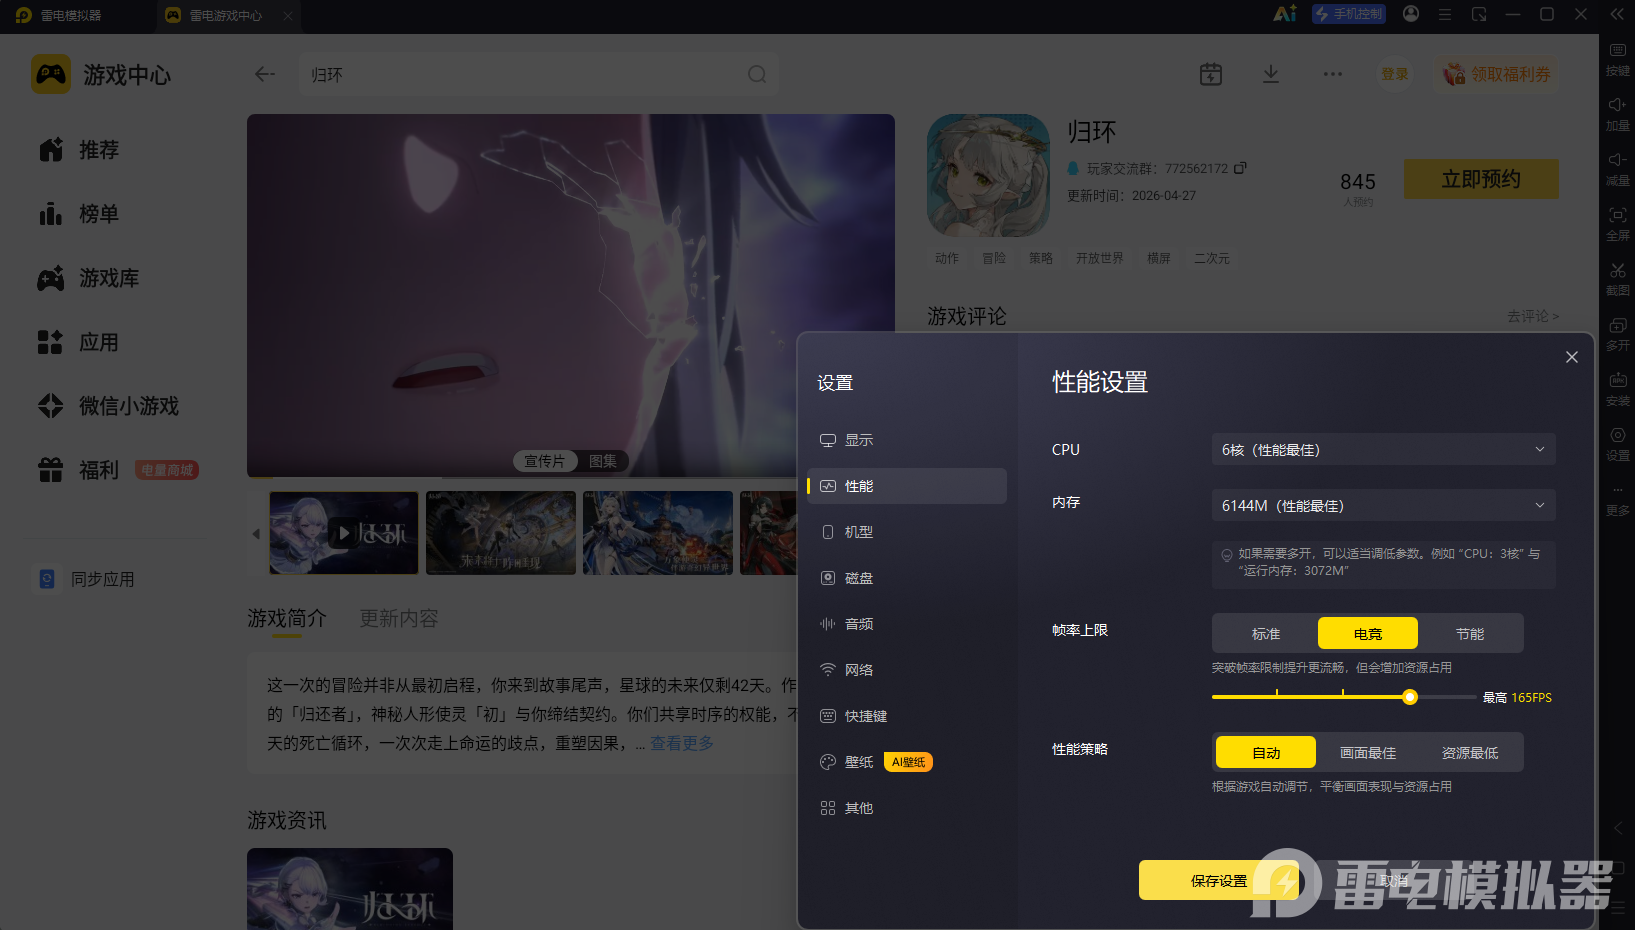
Task: Switch media view to 宣传片
Action: (545, 461)
